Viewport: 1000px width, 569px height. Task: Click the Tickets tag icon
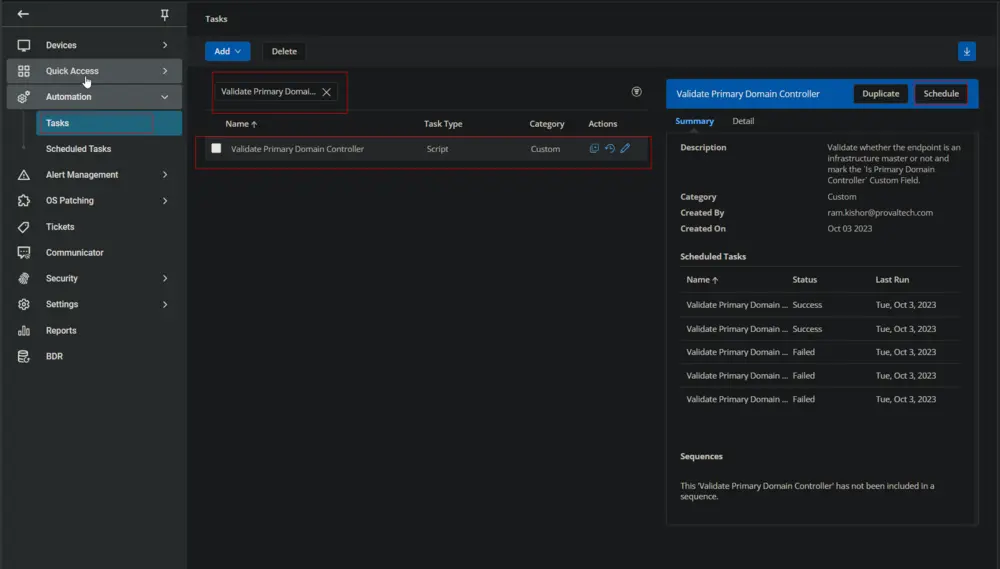pos(24,226)
